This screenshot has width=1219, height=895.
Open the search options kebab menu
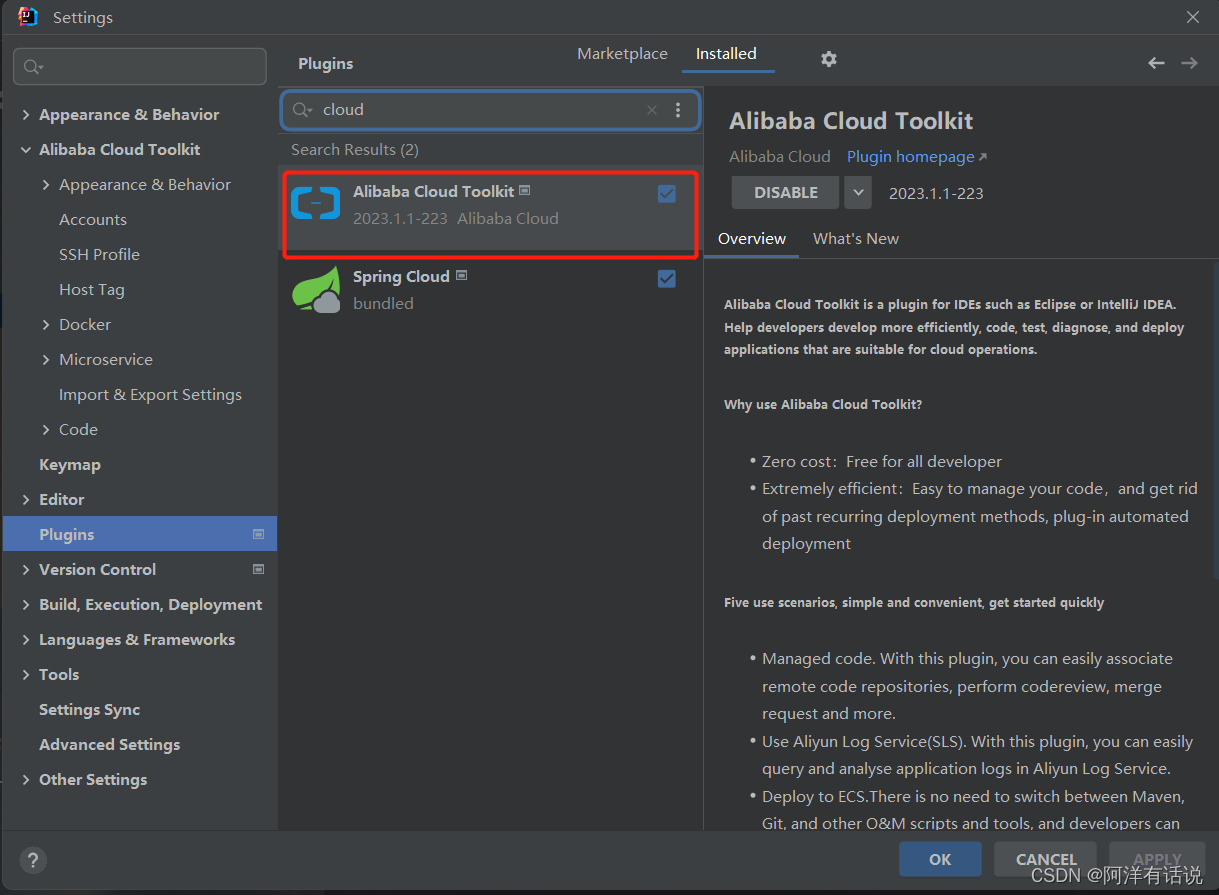click(x=678, y=110)
